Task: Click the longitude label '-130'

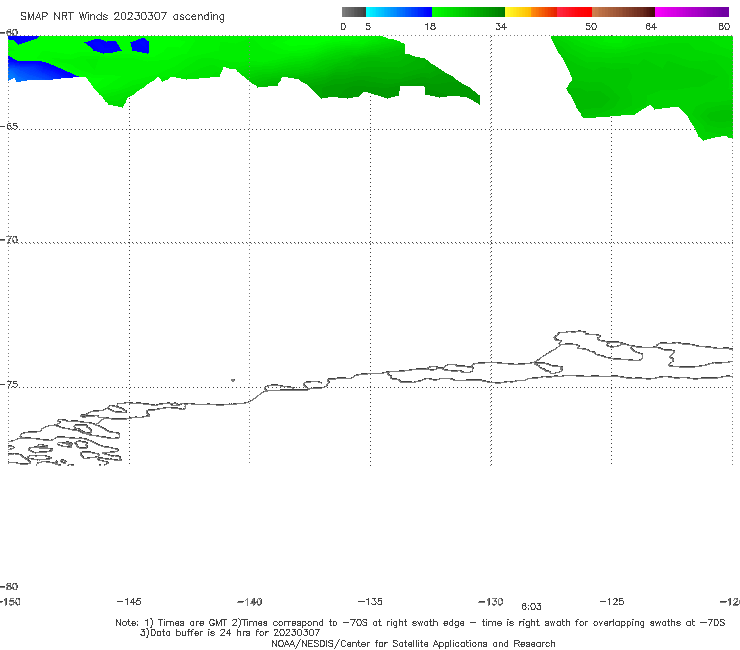Action: click(x=491, y=602)
